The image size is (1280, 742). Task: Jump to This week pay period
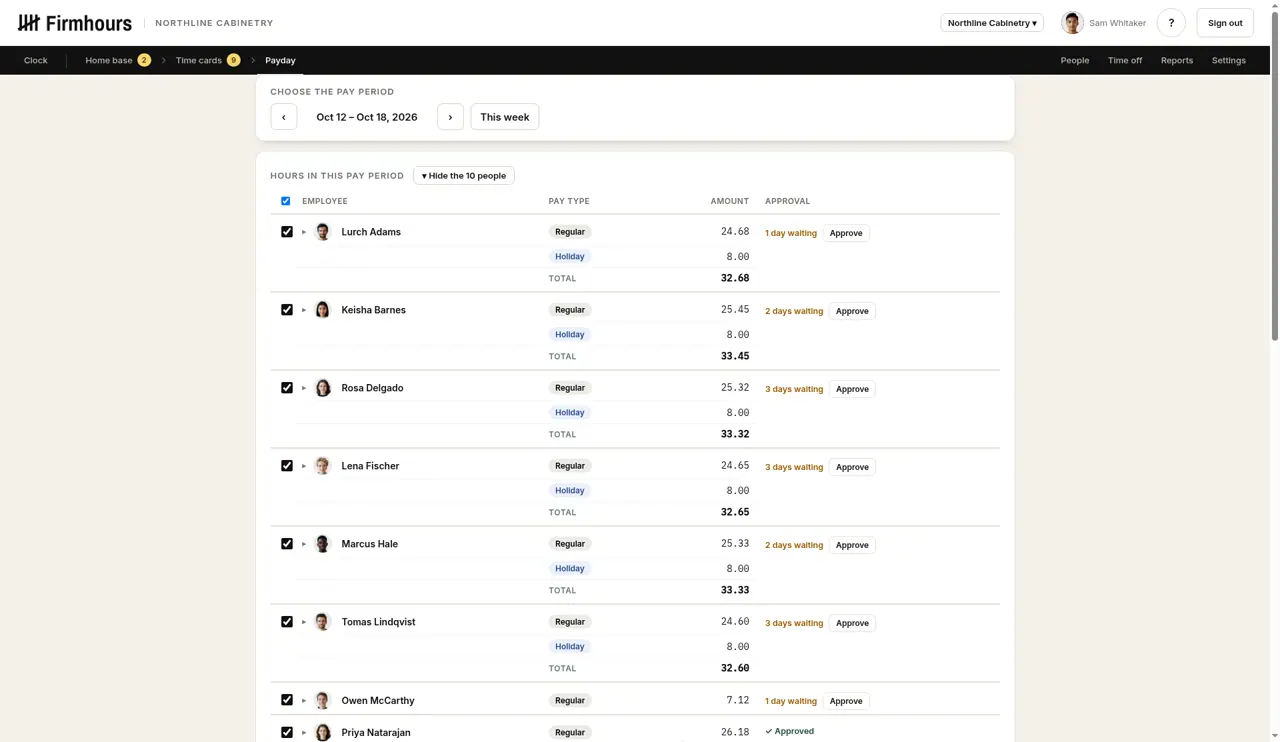click(505, 117)
